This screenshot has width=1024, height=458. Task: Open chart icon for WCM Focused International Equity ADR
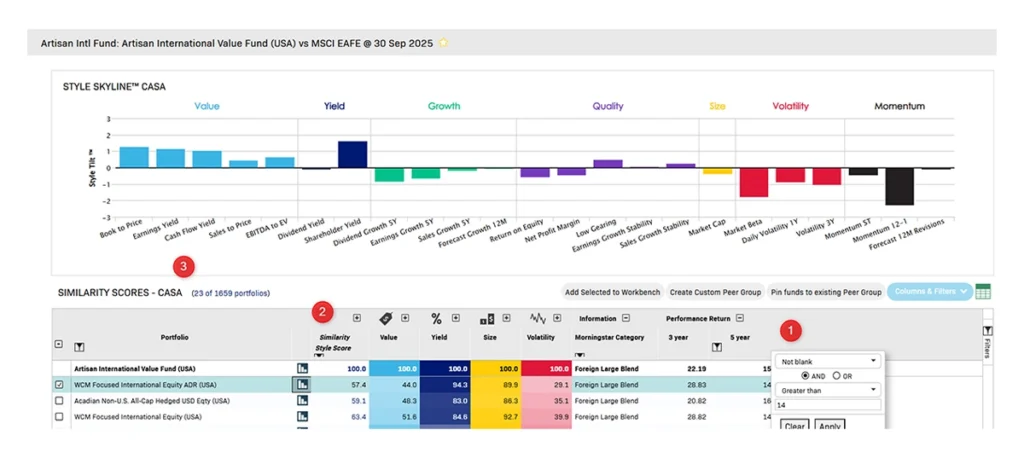(302, 384)
